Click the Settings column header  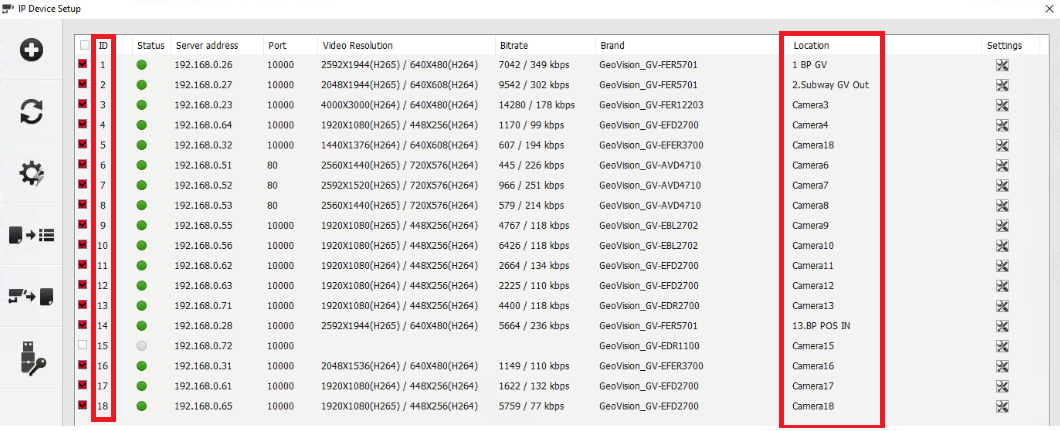click(x=1005, y=45)
